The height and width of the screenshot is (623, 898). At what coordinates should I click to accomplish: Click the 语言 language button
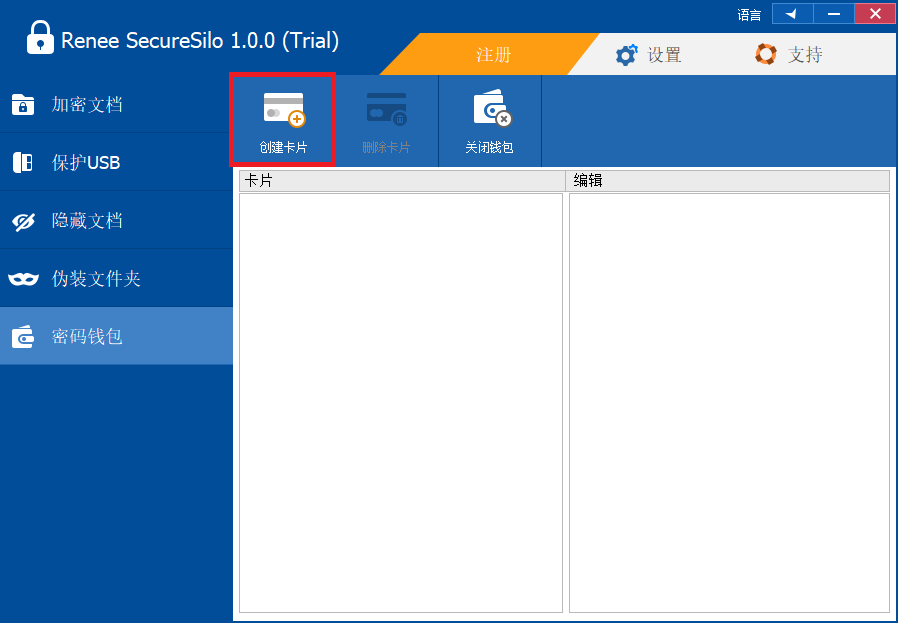pos(749,14)
